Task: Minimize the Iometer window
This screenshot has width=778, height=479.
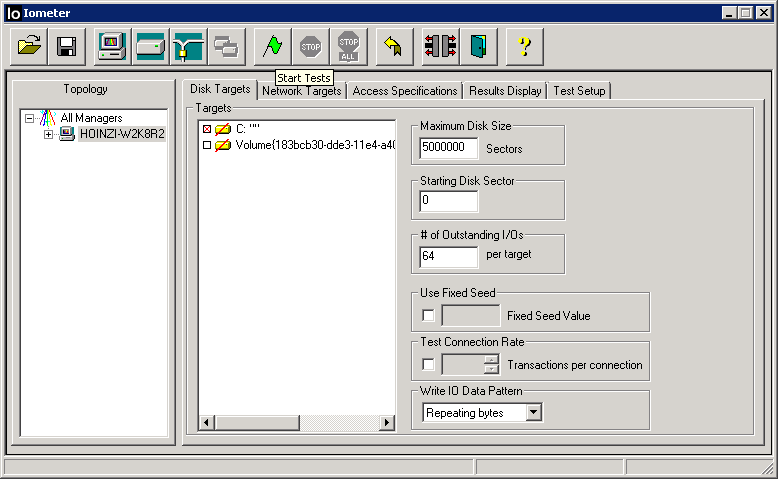Action: 729,13
